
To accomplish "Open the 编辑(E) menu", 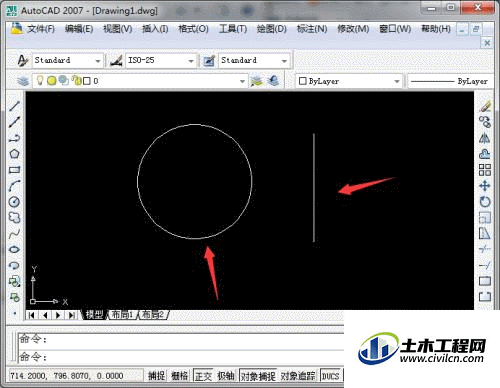I will pos(79,29).
